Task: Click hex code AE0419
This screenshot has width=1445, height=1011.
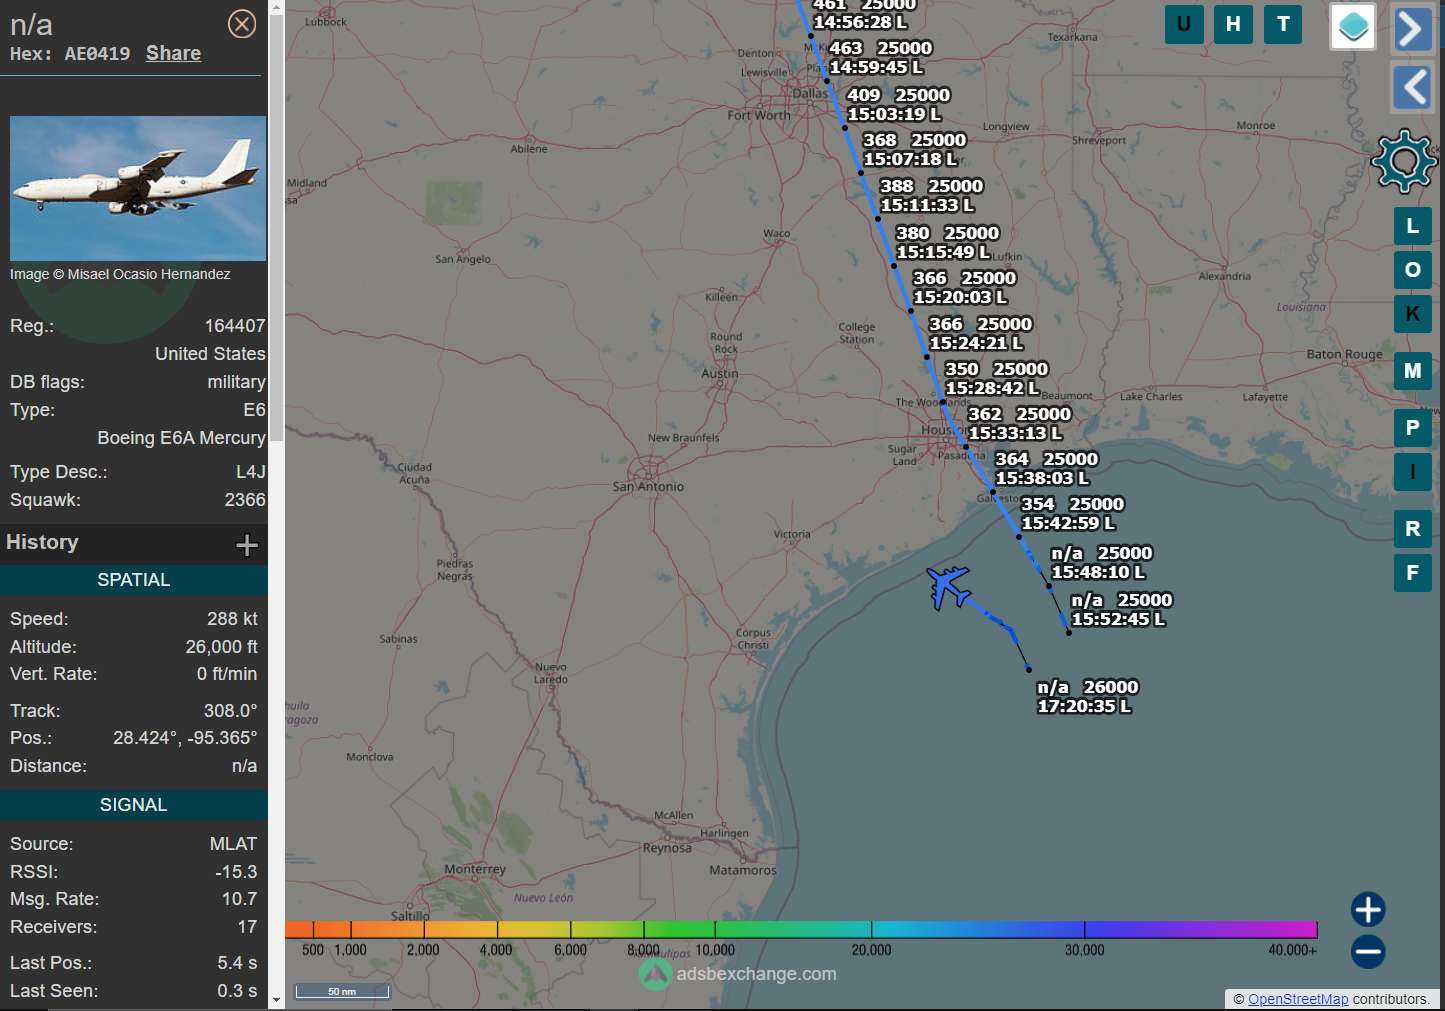Action: click(x=97, y=54)
